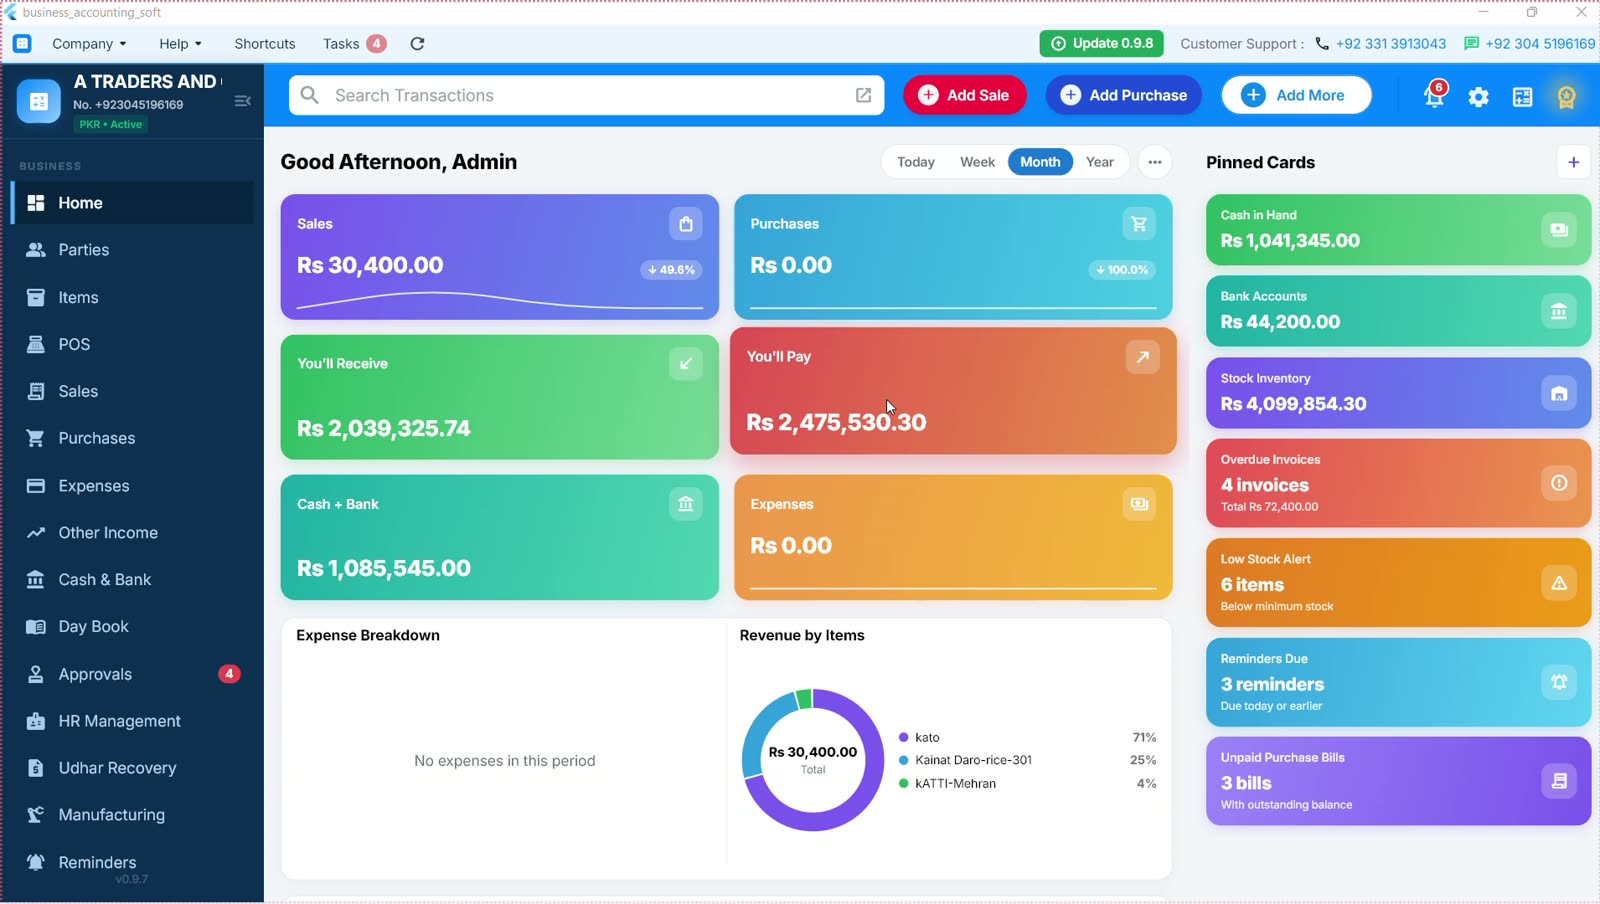
Task: Open settings gear icon in header
Action: (1479, 97)
